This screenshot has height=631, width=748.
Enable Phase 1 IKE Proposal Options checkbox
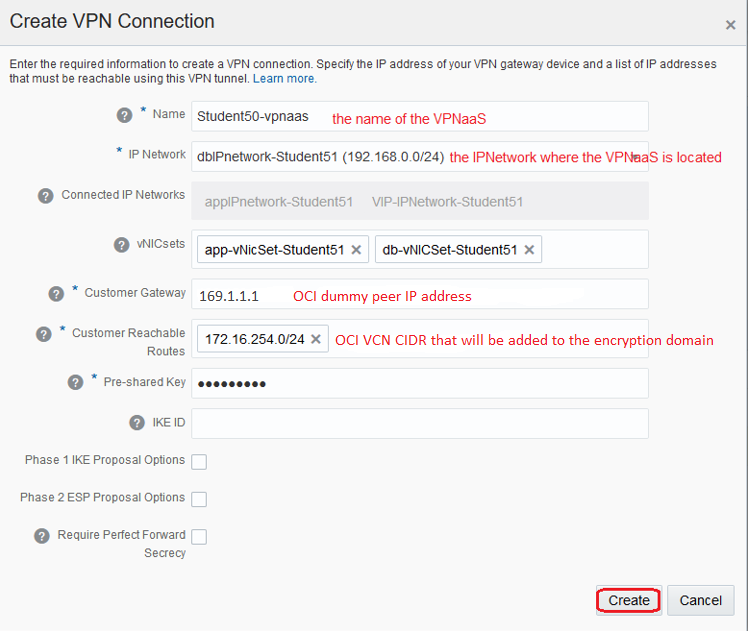click(x=199, y=461)
